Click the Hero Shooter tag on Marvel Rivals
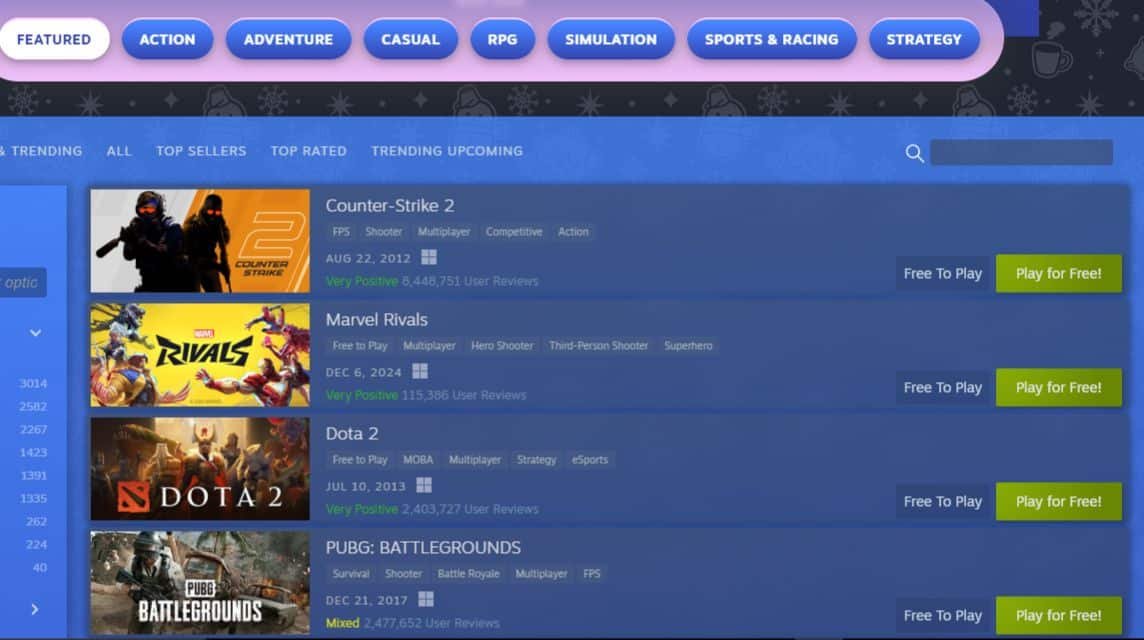Viewport: 1144px width, 640px height. [x=502, y=346]
